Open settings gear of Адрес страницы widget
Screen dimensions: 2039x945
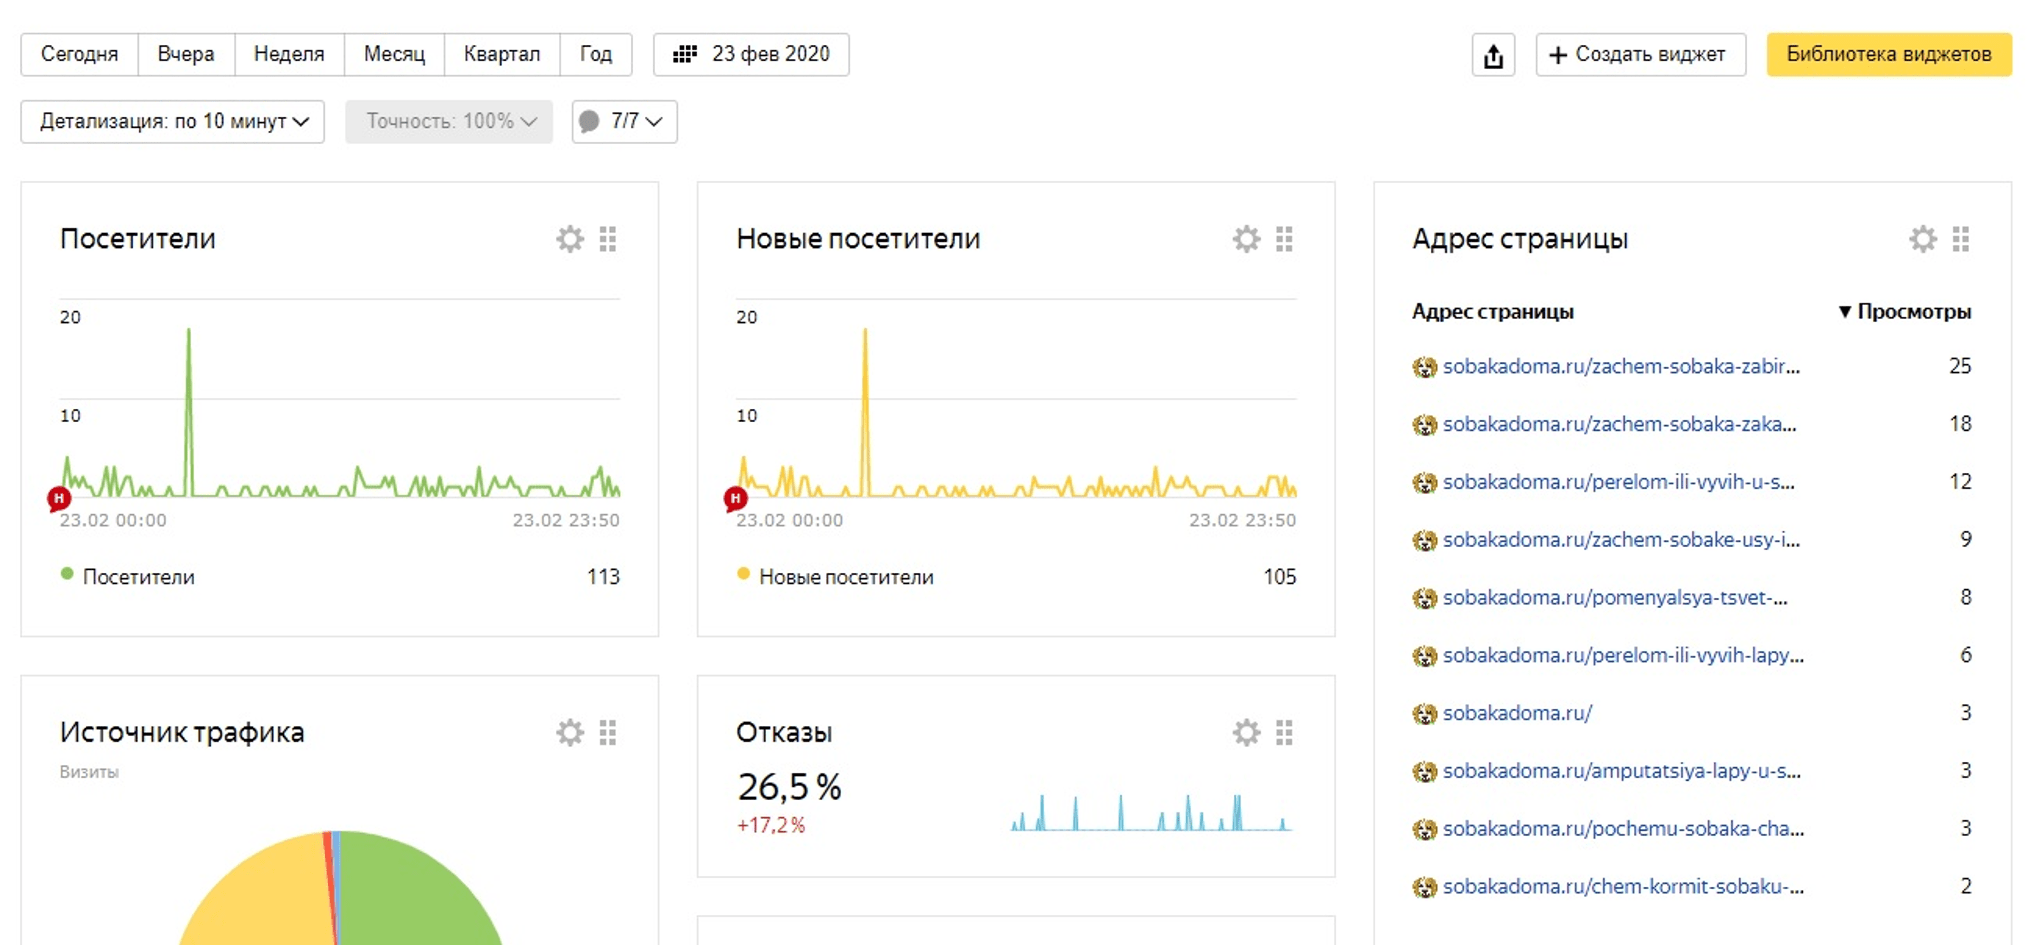[1922, 239]
